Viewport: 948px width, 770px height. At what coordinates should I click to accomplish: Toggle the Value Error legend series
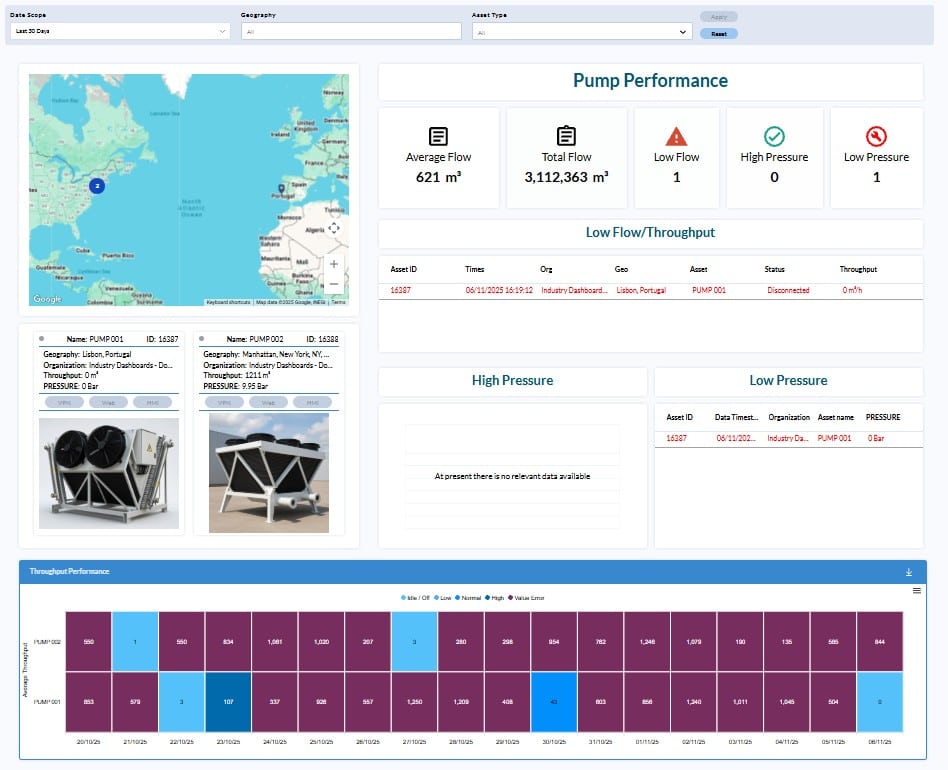click(528, 598)
